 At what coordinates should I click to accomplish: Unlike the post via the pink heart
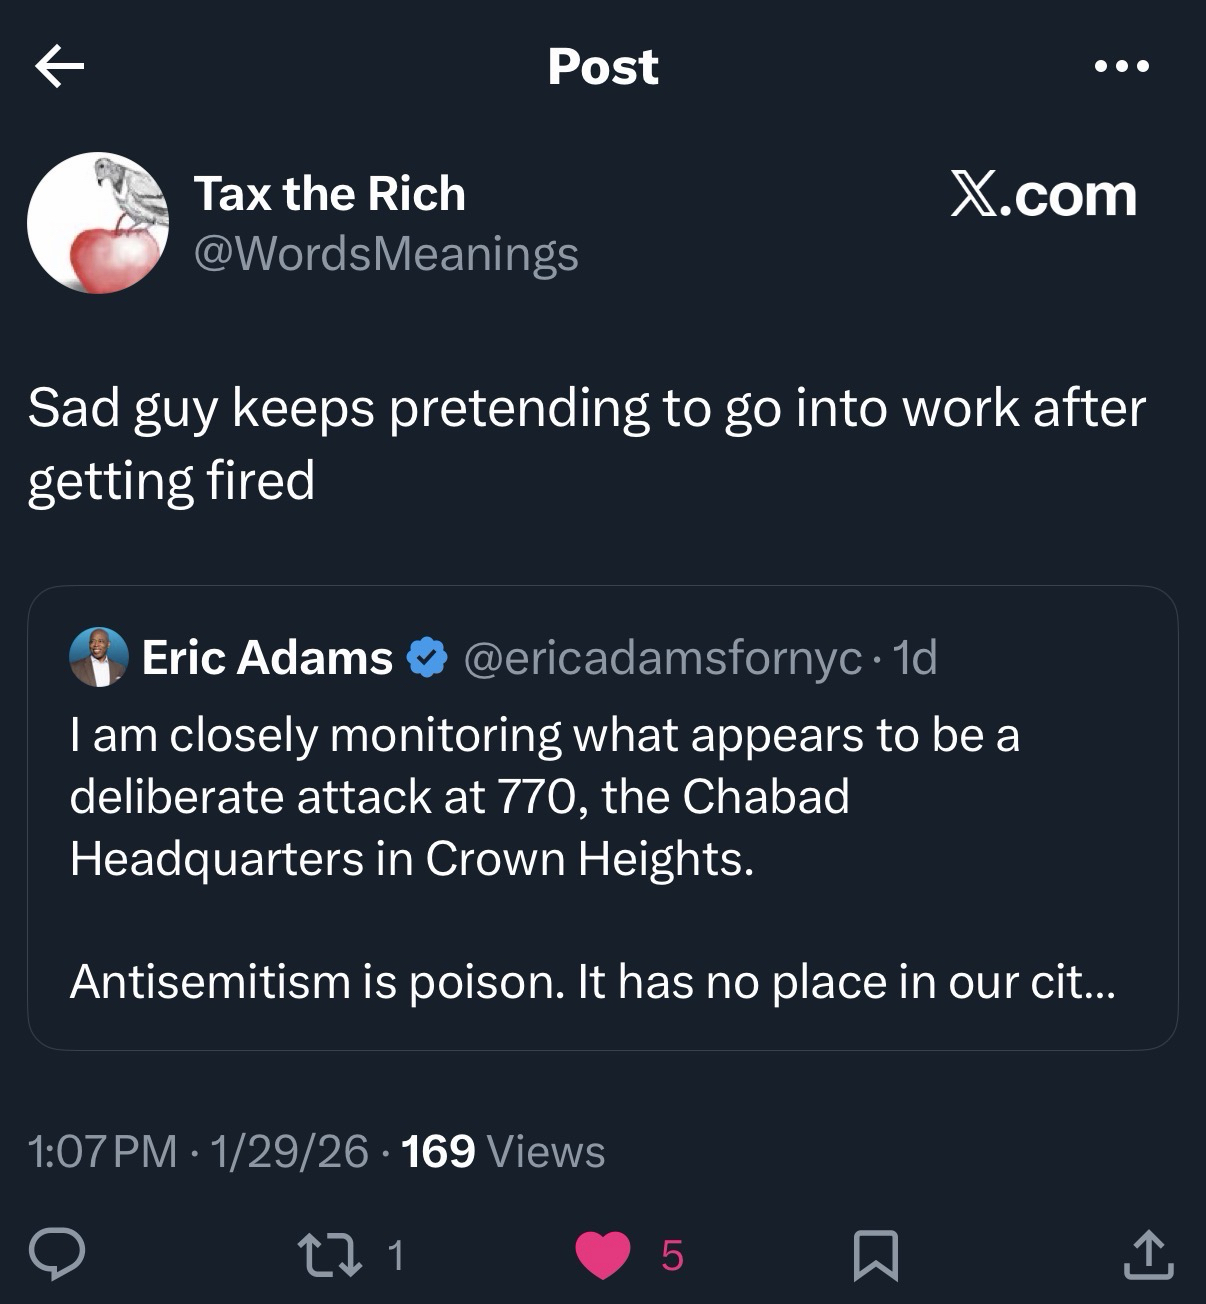pos(603,1255)
